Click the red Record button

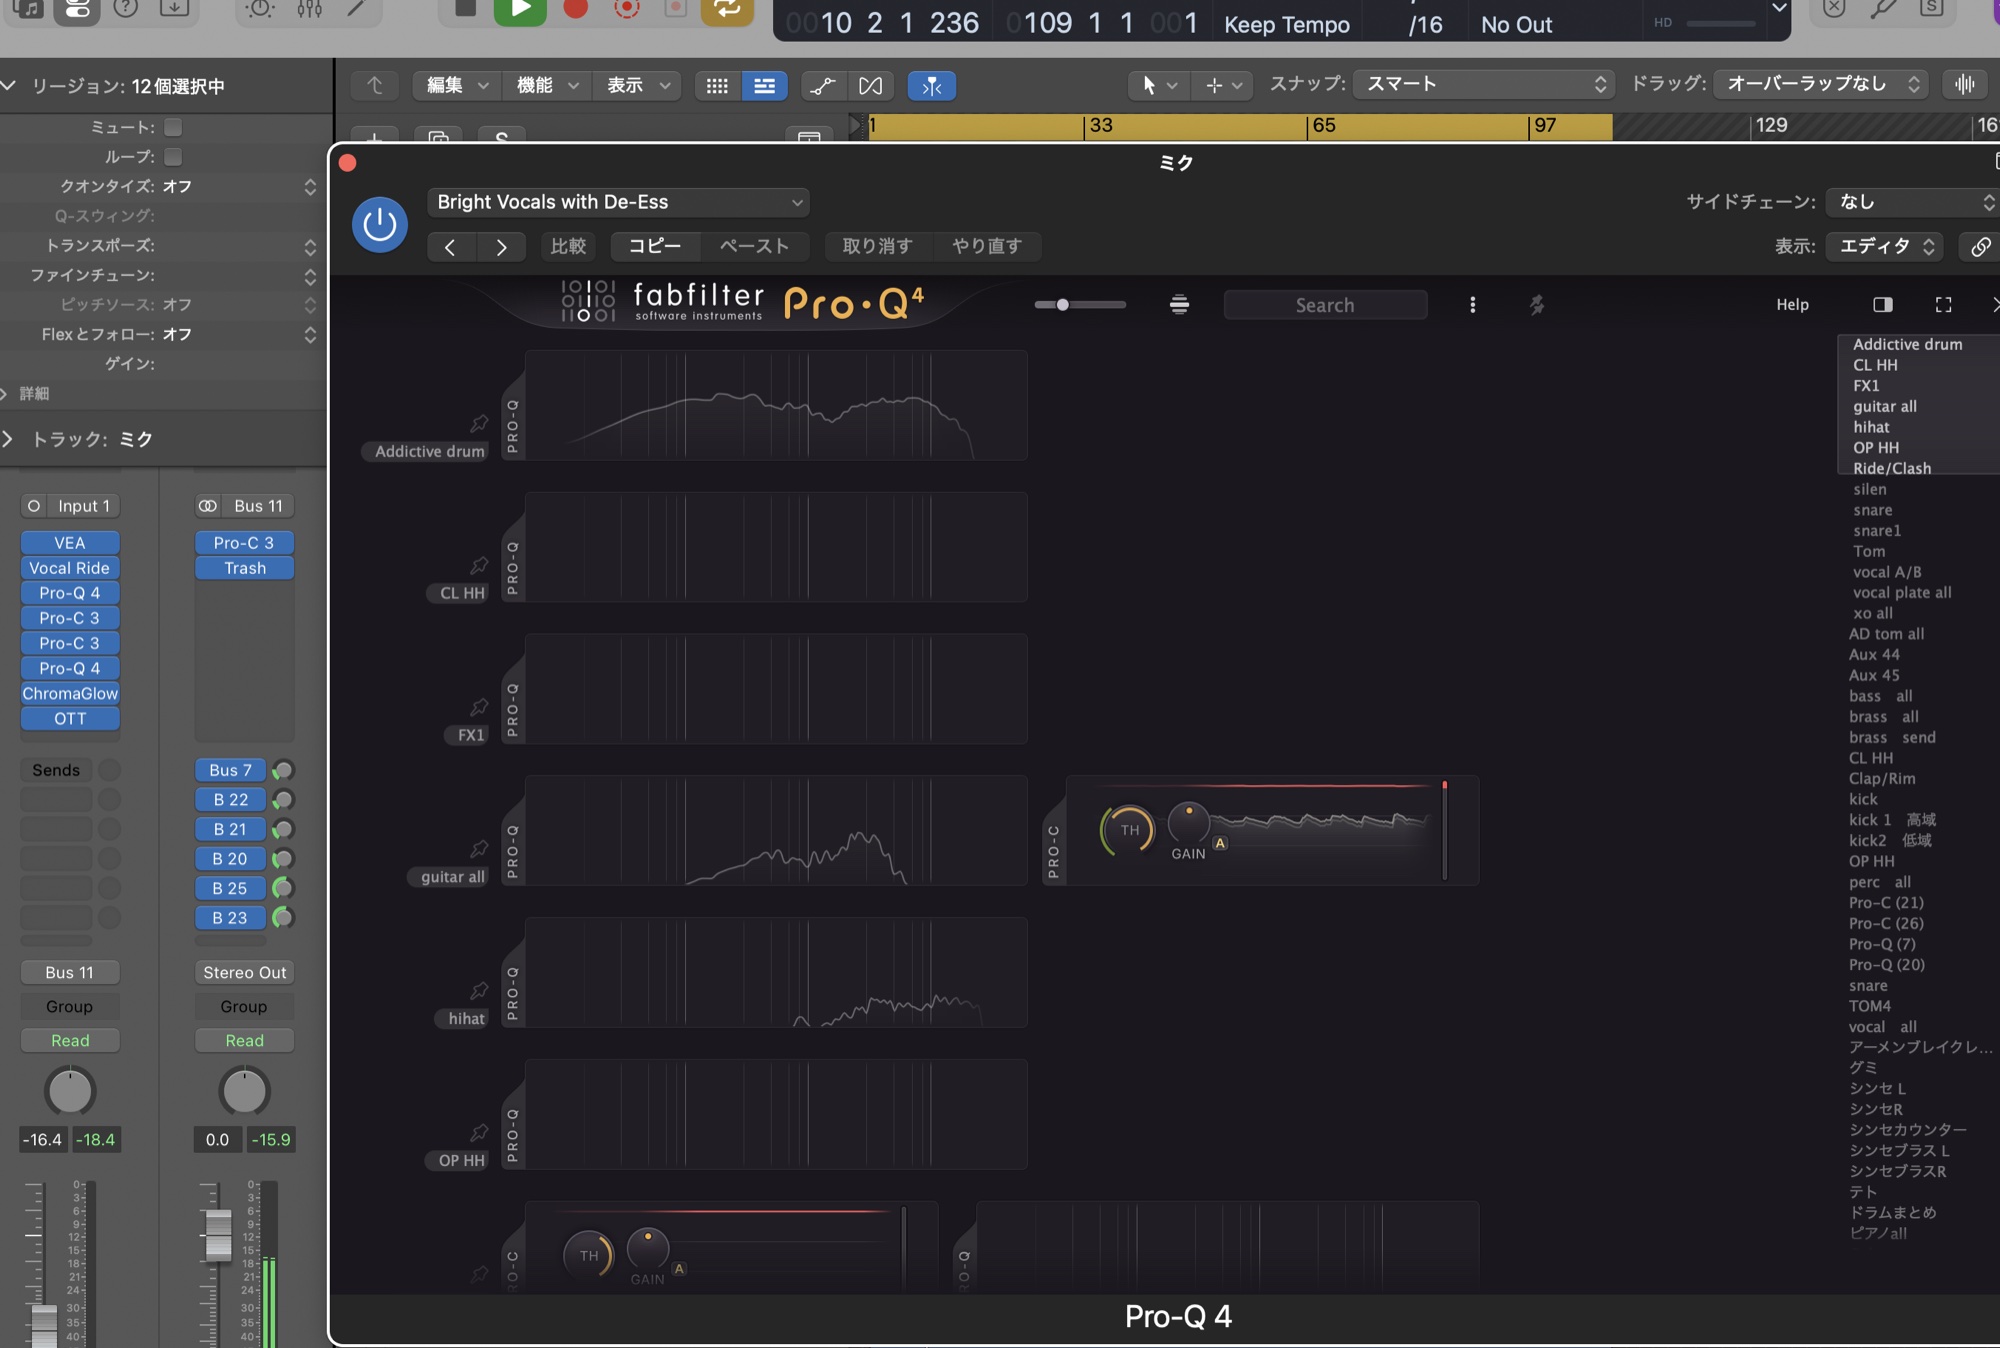click(x=576, y=9)
